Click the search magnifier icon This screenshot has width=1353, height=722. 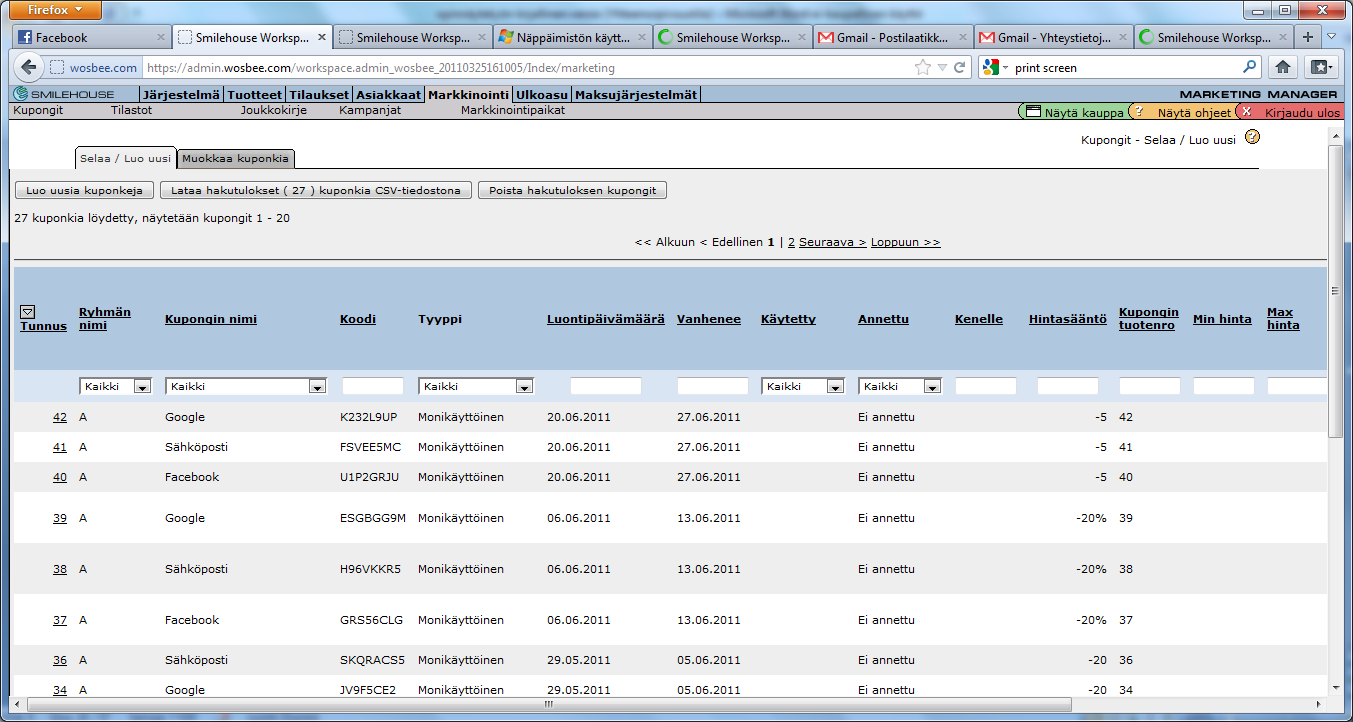1250,68
